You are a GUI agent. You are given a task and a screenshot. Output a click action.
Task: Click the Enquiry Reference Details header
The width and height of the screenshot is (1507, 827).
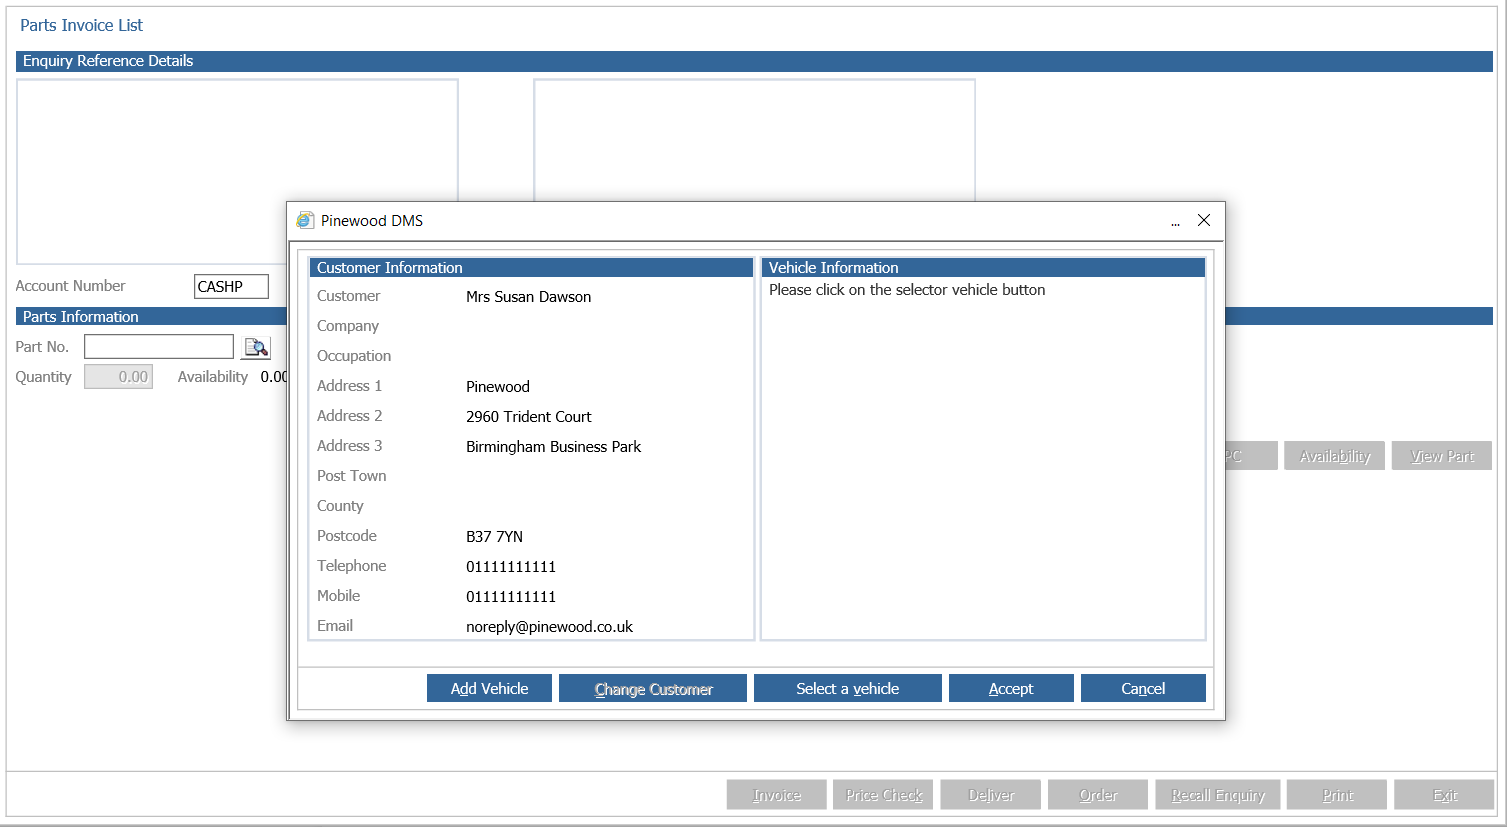[754, 61]
